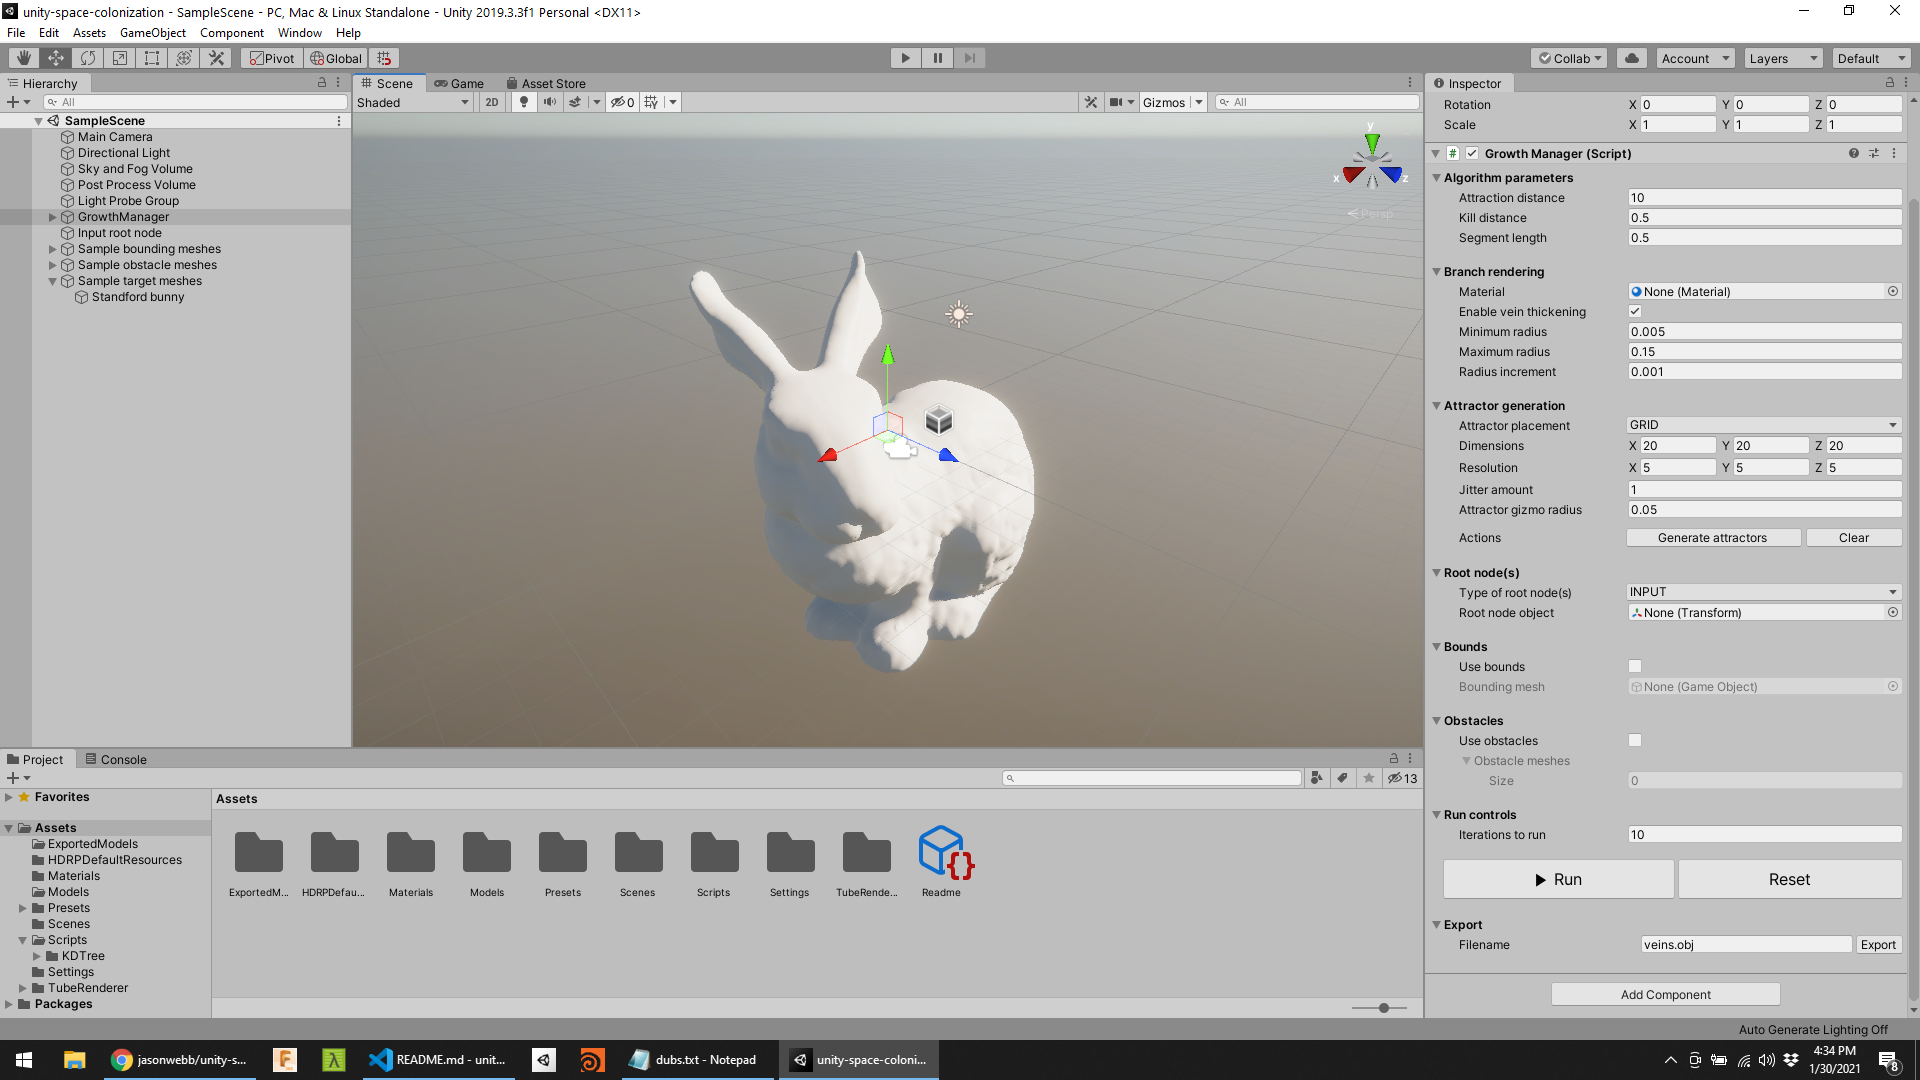Toggle Growth Manager script enabled checkbox
The height and width of the screenshot is (1080, 1920).
click(x=1472, y=153)
